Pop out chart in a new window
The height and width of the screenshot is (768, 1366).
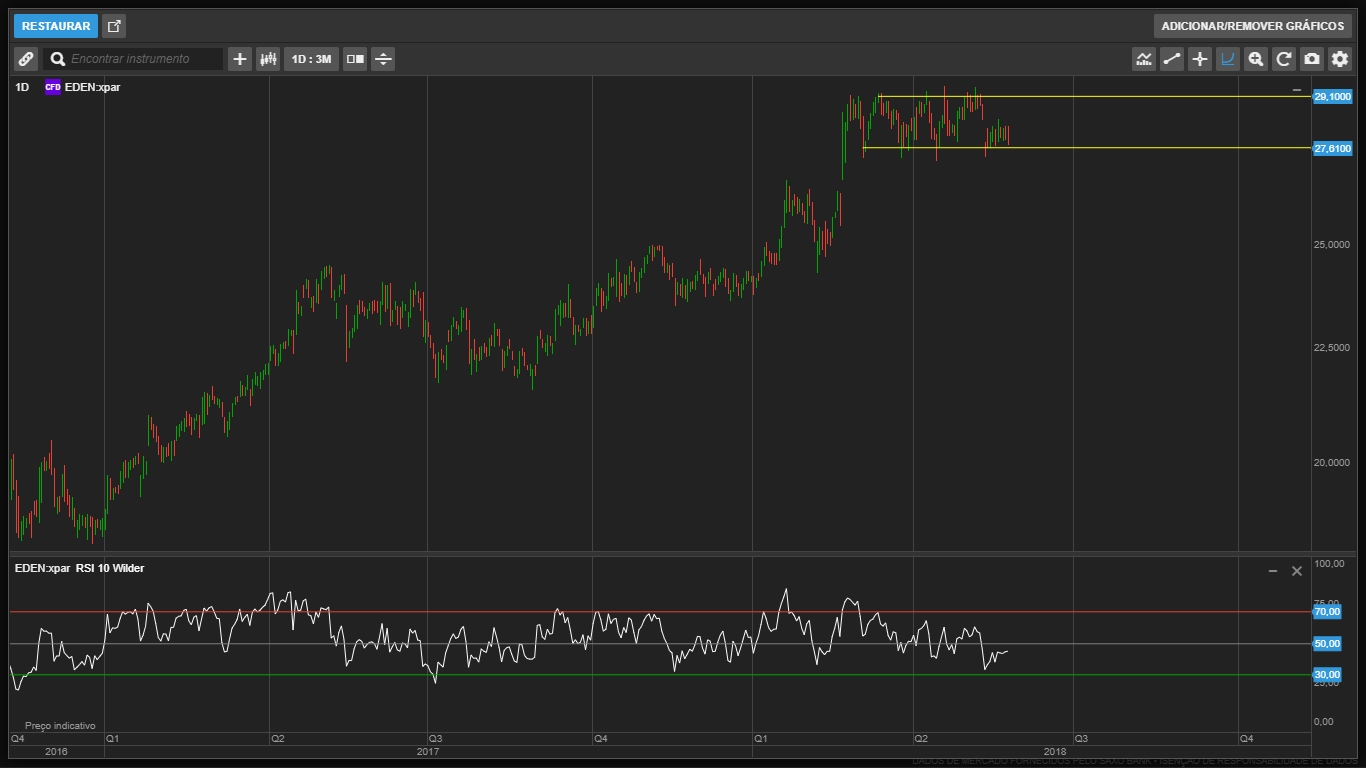[114, 26]
